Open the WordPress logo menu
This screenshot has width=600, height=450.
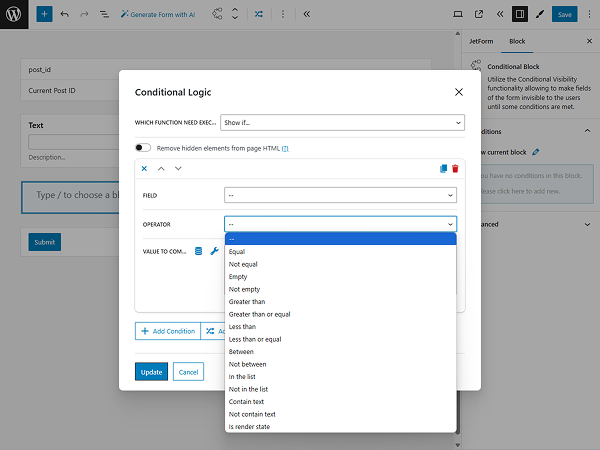14,14
